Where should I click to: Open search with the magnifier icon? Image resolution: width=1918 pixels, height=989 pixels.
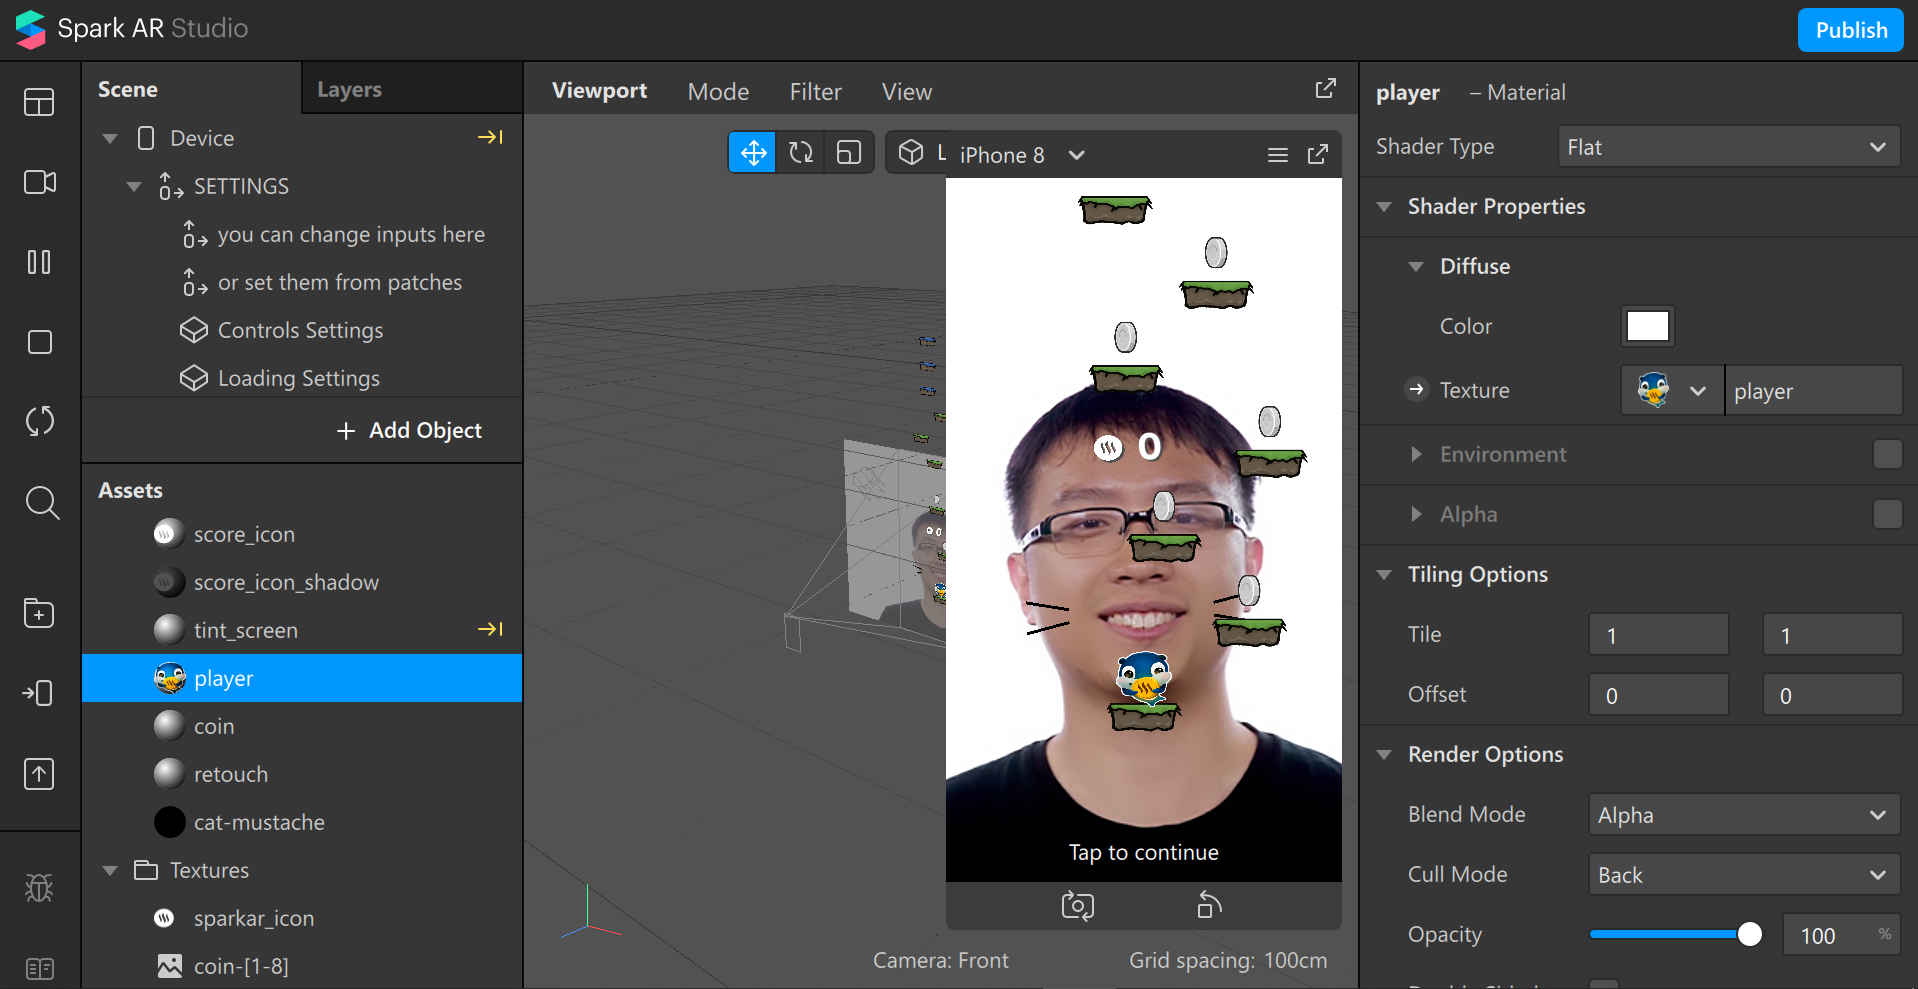click(x=41, y=502)
